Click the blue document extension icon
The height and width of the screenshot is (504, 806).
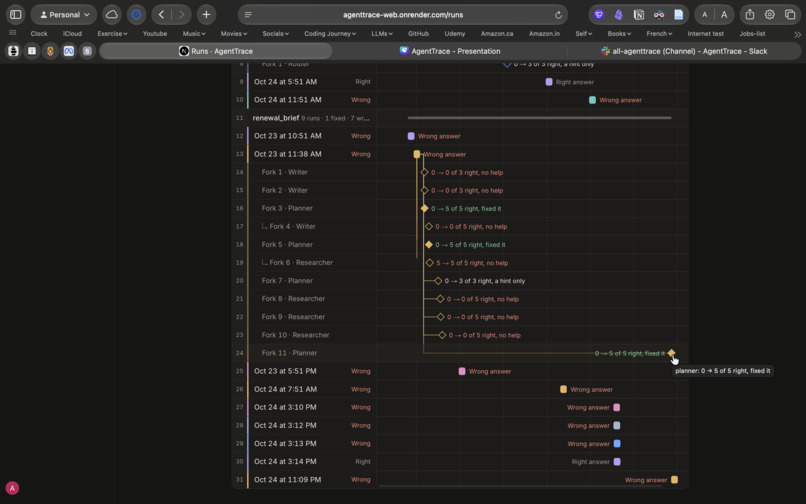pyautogui.click(x=679, y=15)
